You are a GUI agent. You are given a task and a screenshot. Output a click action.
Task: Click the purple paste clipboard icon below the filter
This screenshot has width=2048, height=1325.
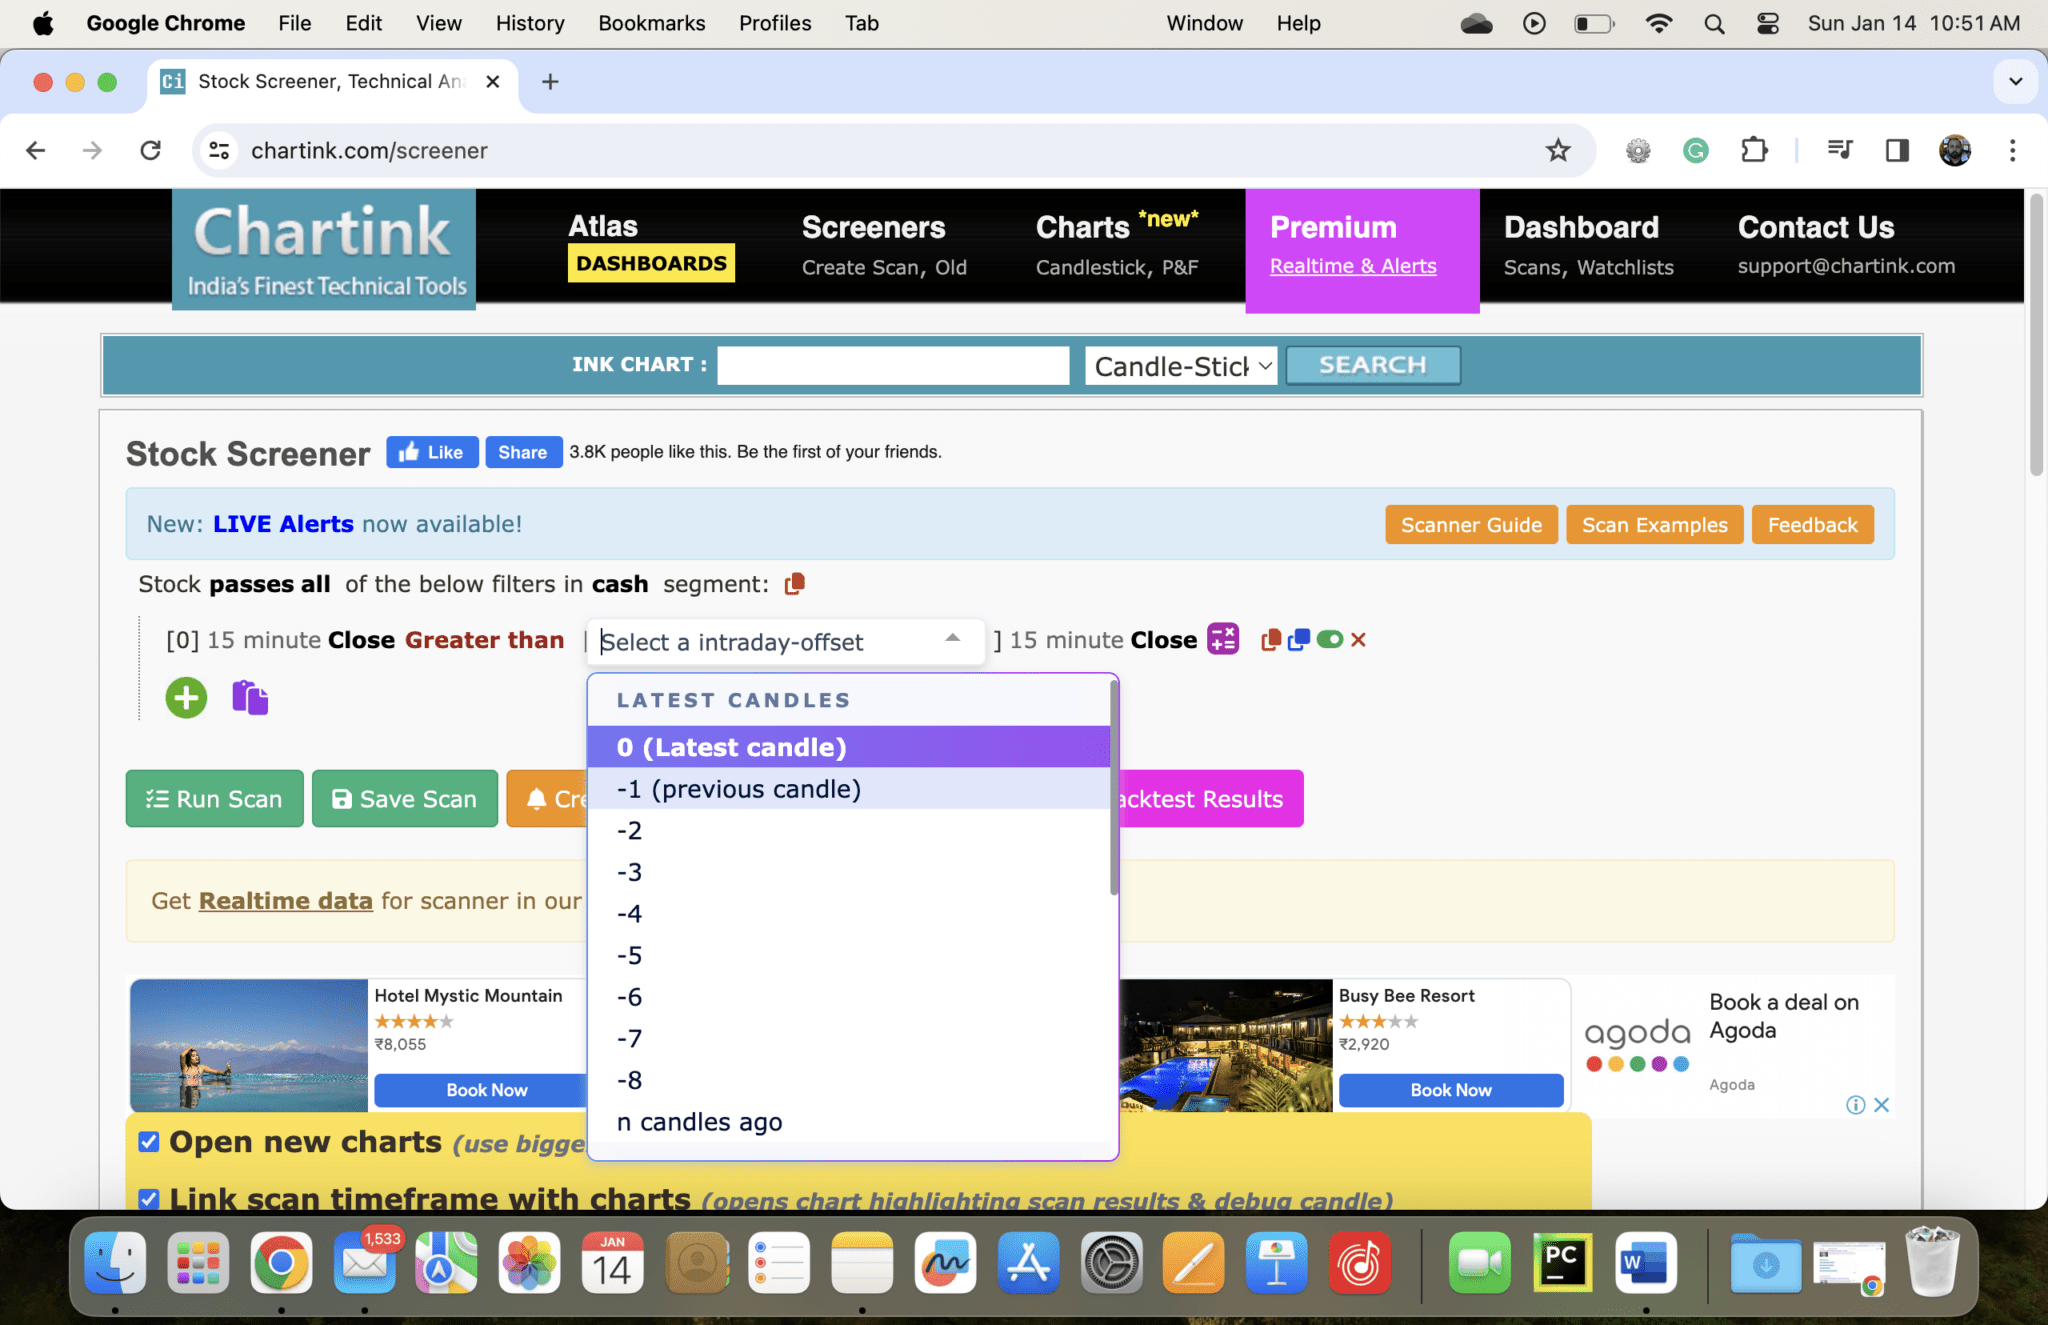(x=250, y=697)
